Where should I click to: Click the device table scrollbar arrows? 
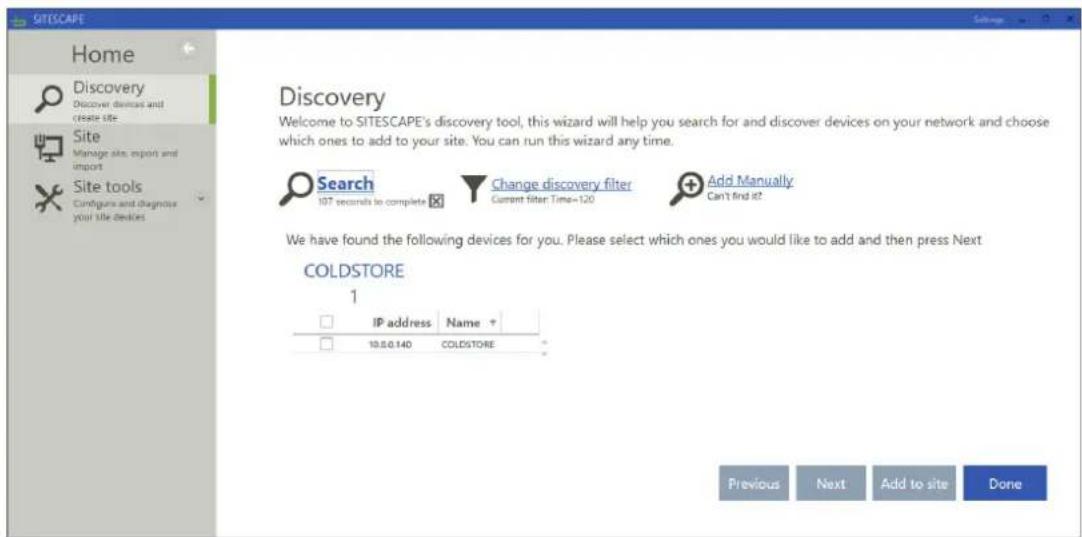pos(544,347)
